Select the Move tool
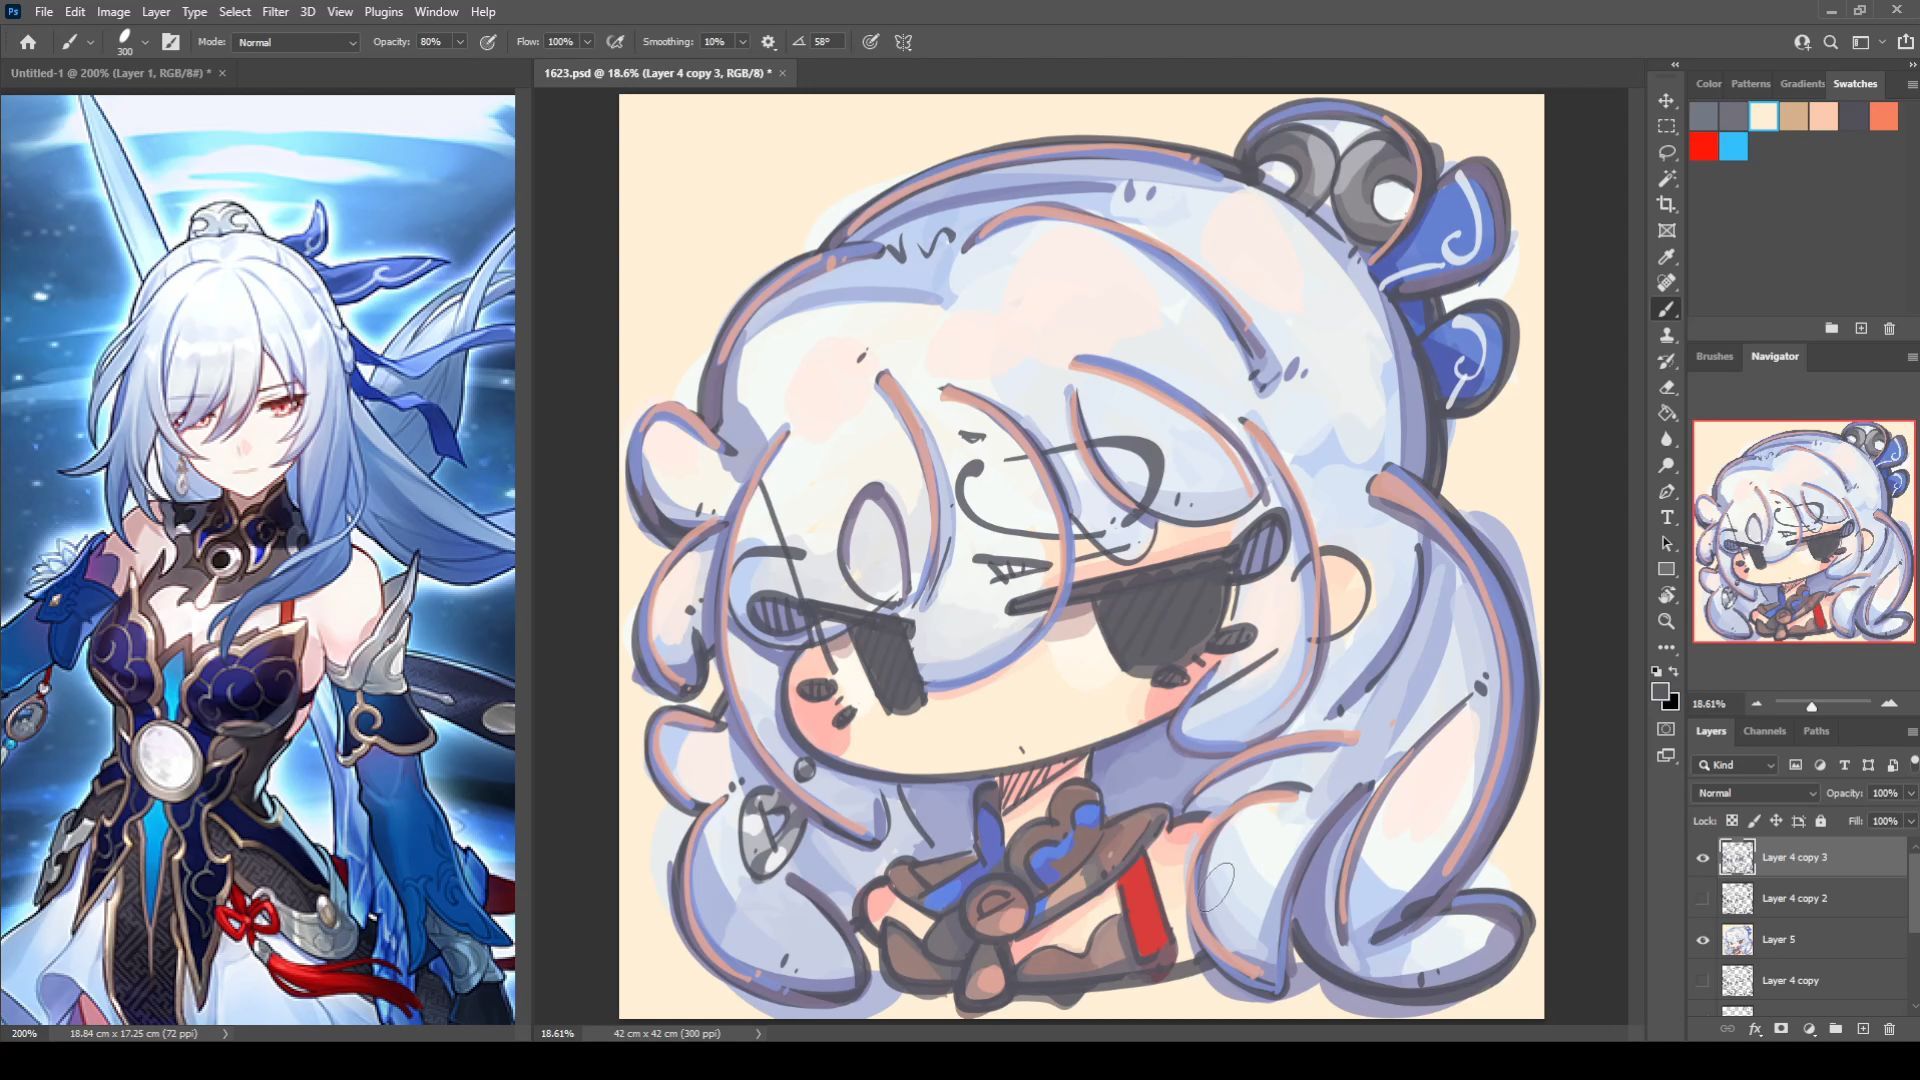Viewport: 1920px width, 1080px height. (x=1666, y=101)
